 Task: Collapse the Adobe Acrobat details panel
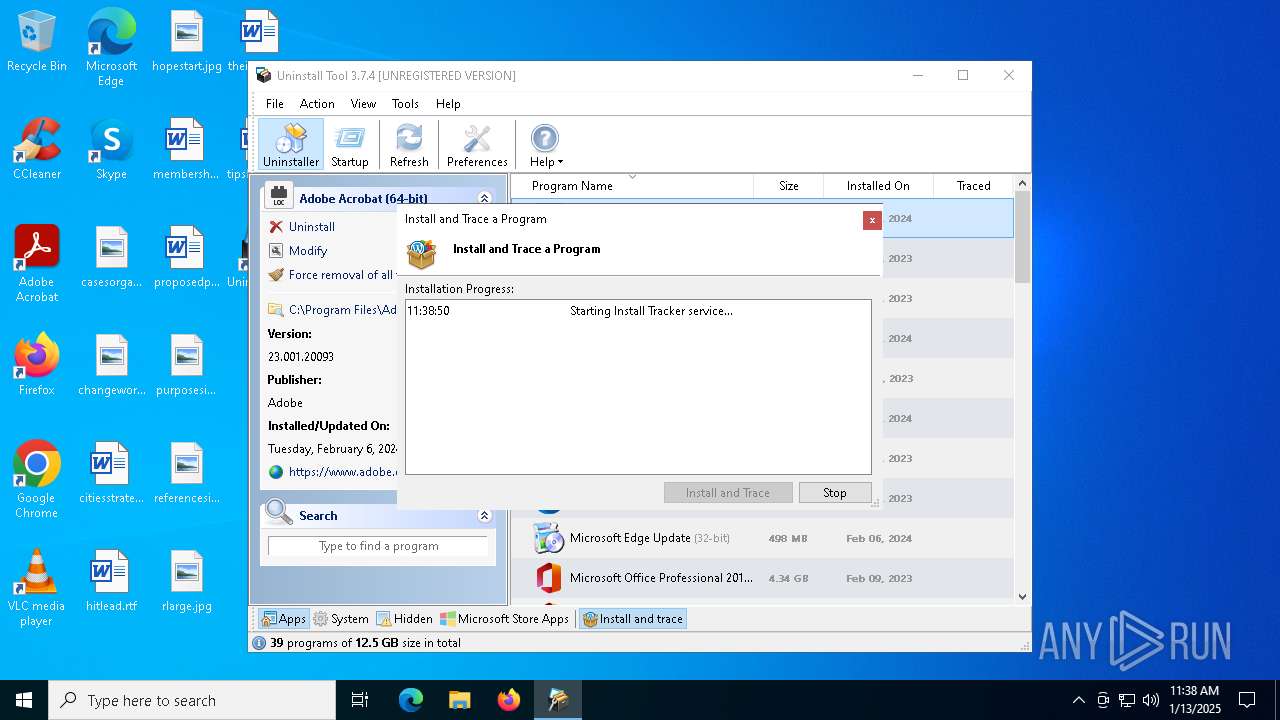point(485,199)
